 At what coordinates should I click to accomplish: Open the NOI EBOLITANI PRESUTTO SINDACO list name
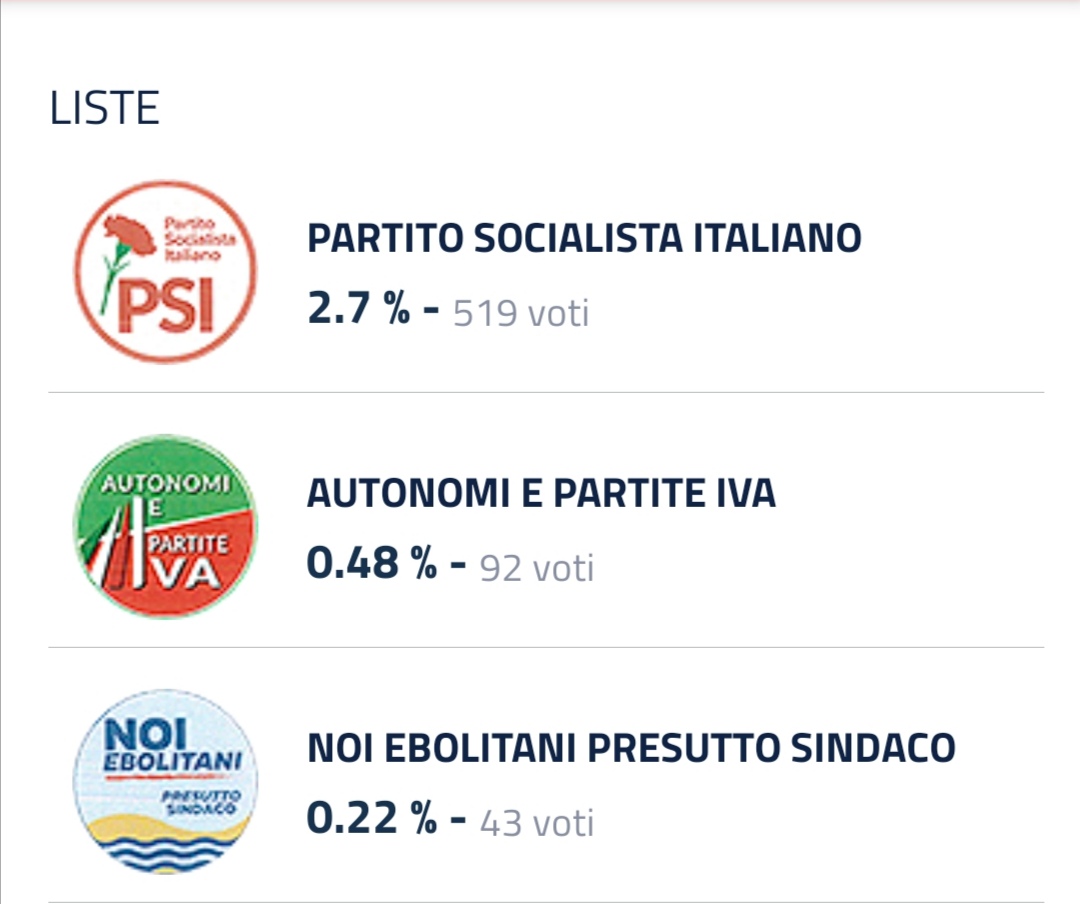(631, 748)
